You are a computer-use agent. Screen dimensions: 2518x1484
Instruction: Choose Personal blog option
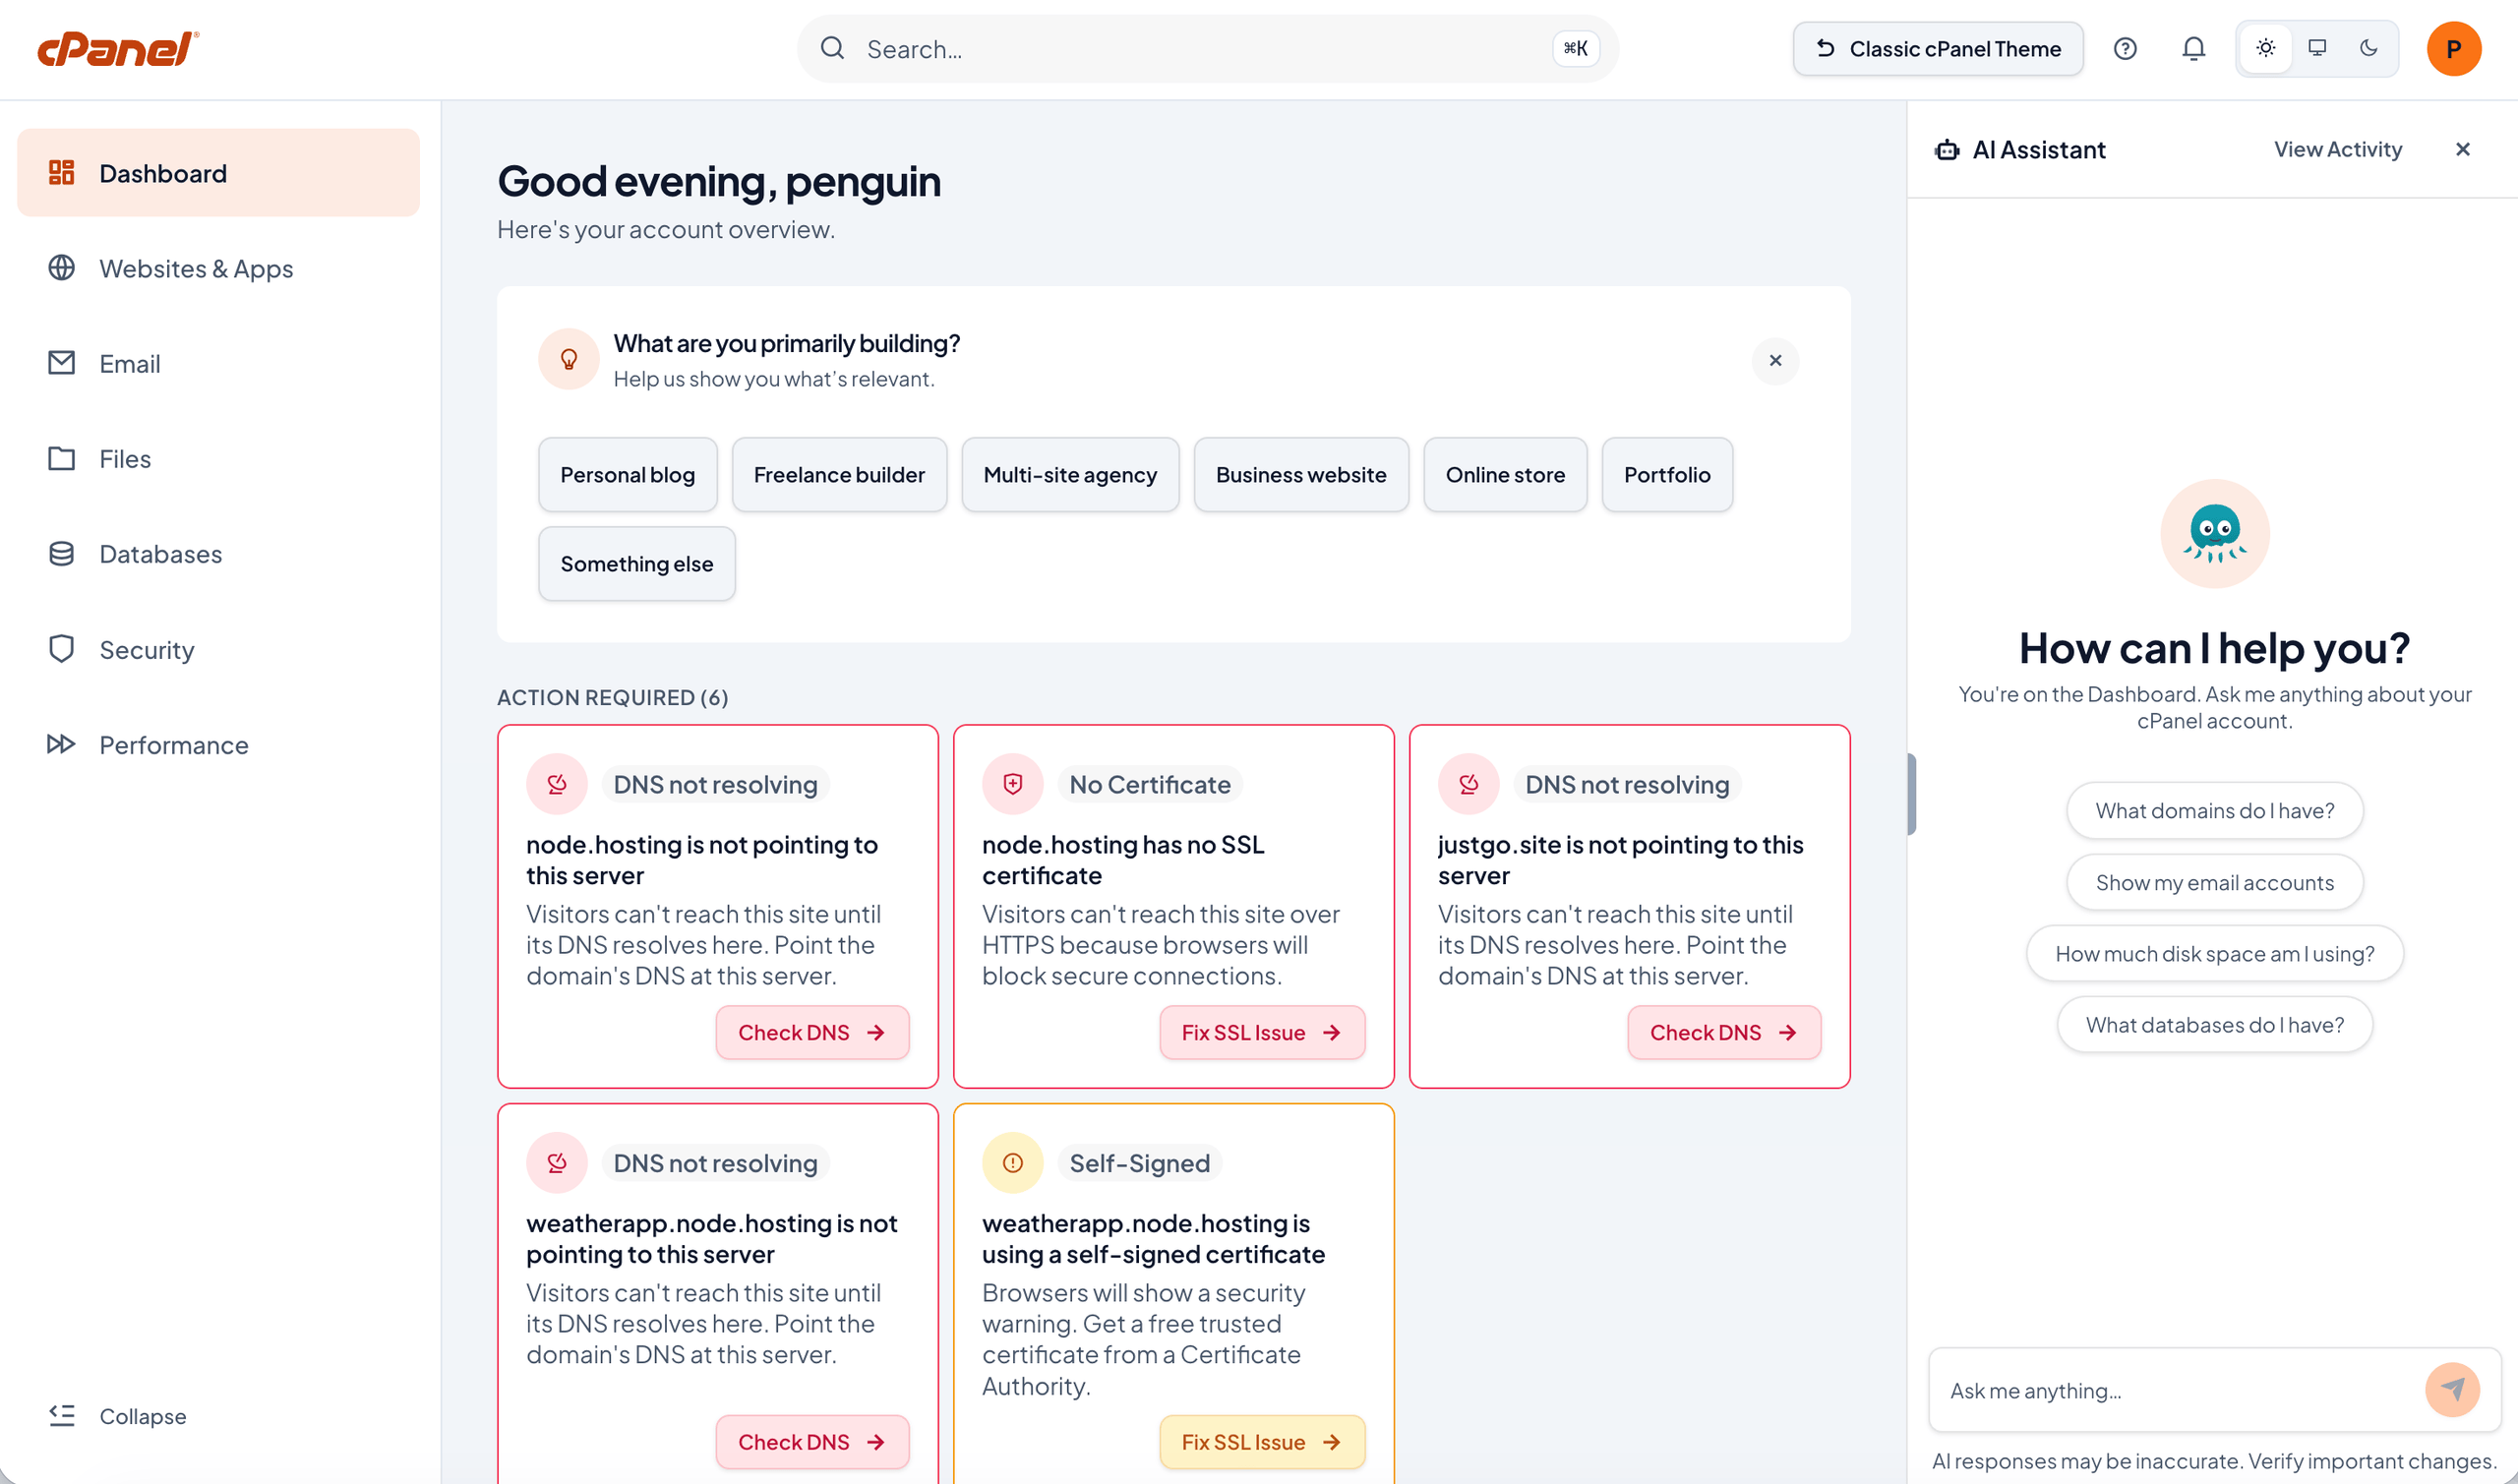[627, 474]
